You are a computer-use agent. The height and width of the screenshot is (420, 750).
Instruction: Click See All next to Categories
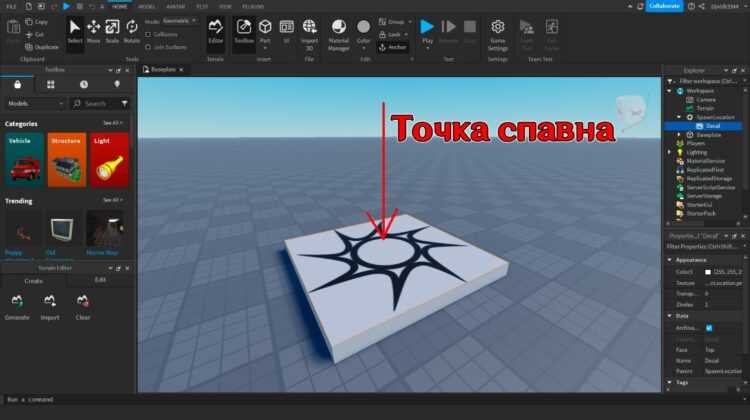(x=113, y=123)
